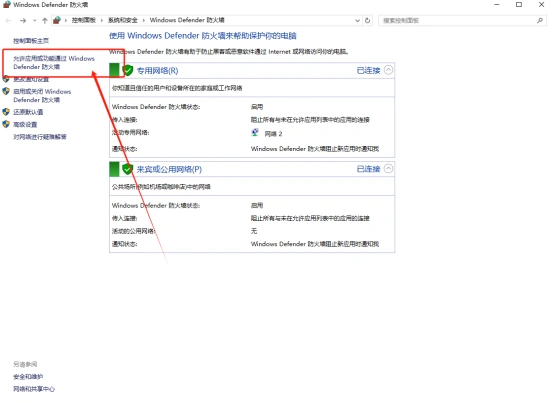Select 控制面板 breadcrumb in address bar
553x403 pixels.
pos(84,20)
